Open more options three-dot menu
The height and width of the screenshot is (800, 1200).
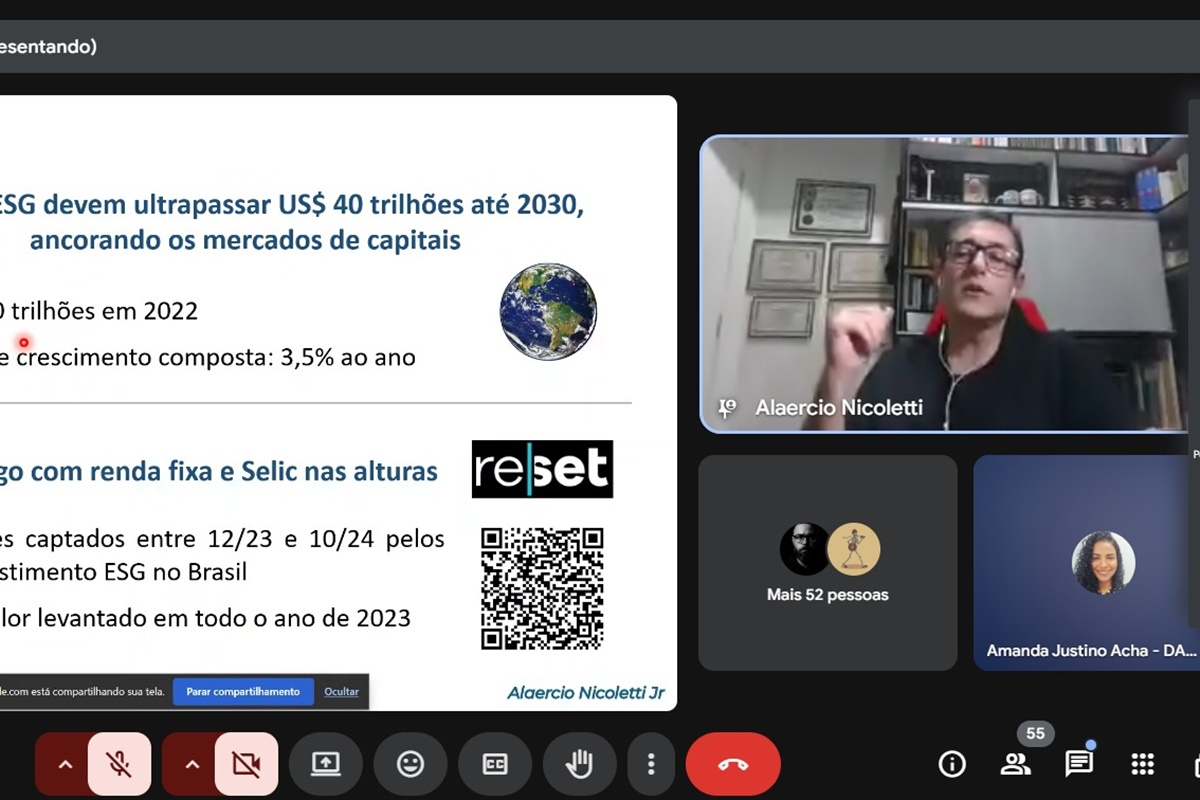pos(651,765)
